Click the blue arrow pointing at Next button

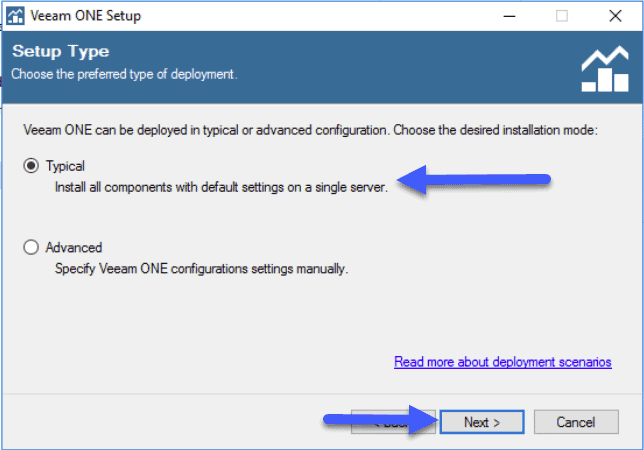pyautogui.click(x=380, y=420)
